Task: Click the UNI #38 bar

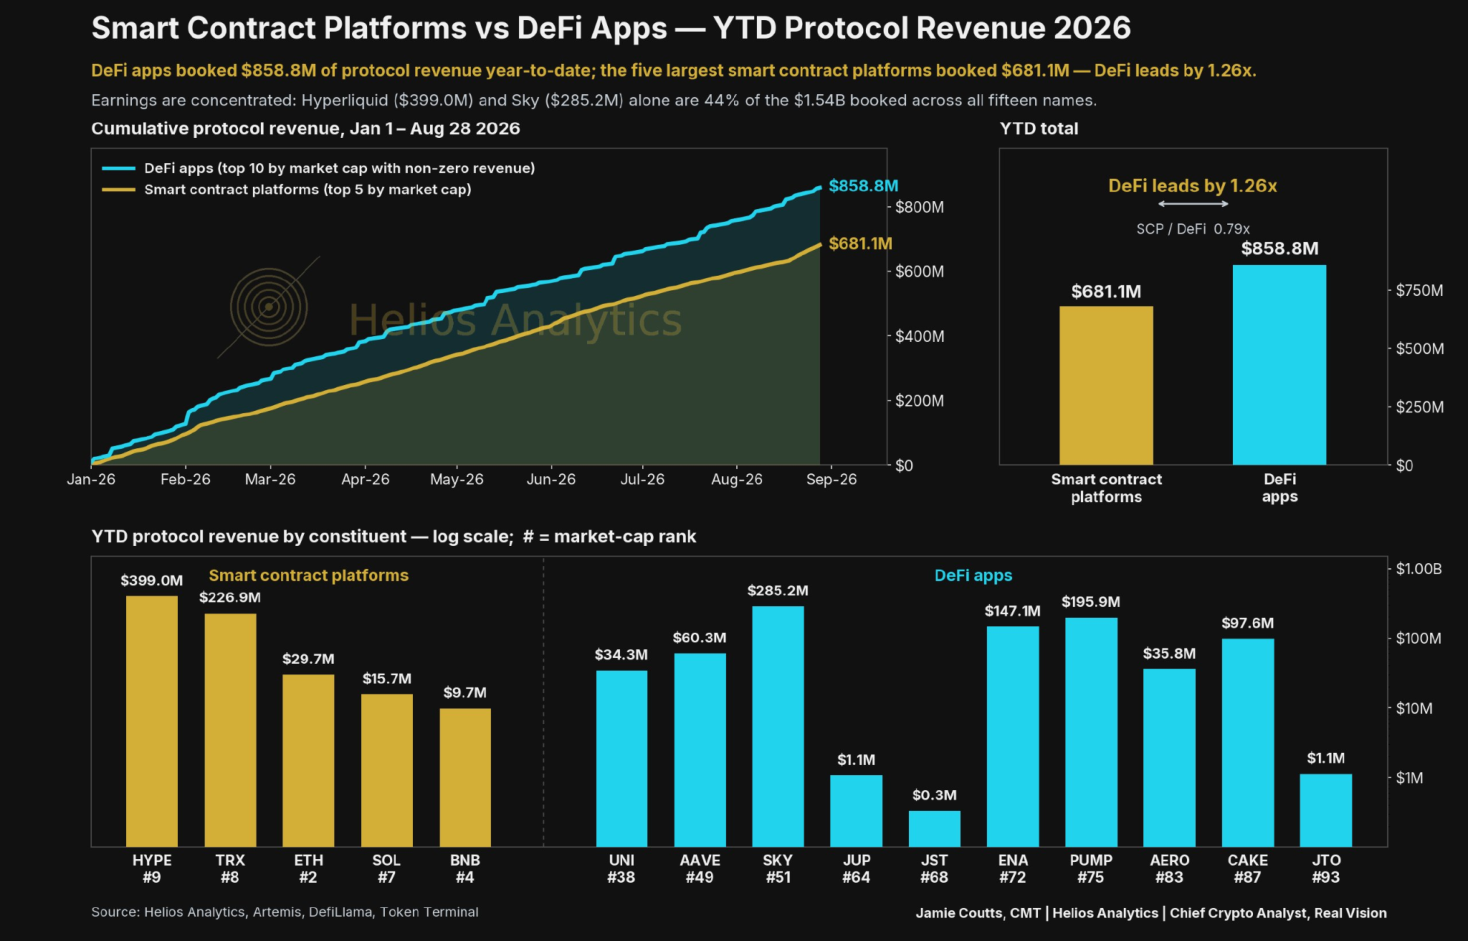Action: [x=622, y=759]
